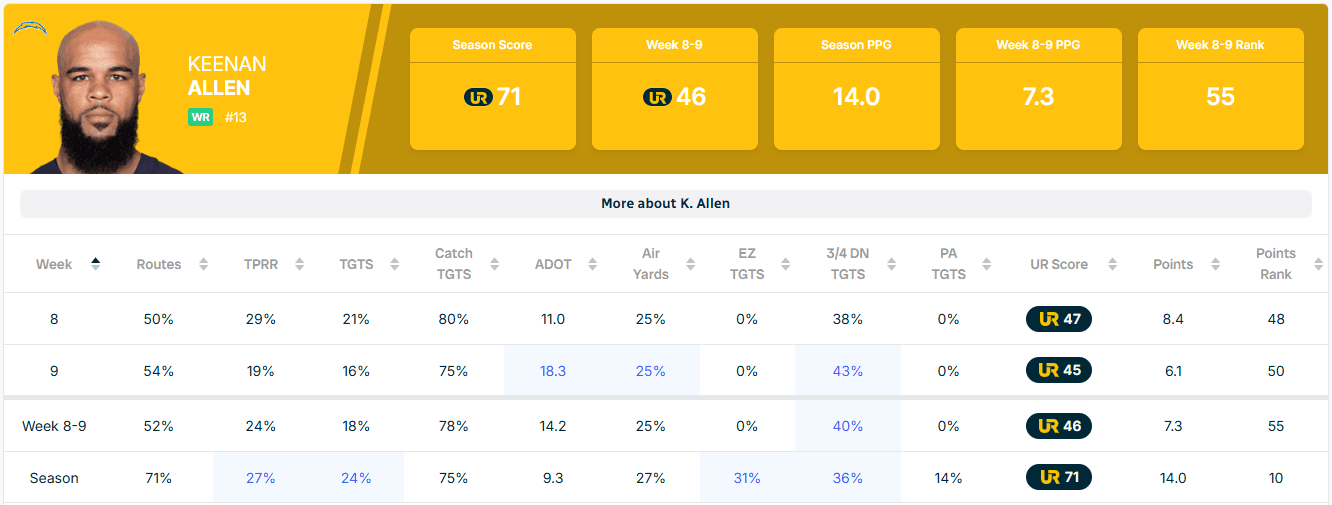Sort by TPRR column arrows
1332x505 pixels.
pyautogui.click(x=297, y=264)
